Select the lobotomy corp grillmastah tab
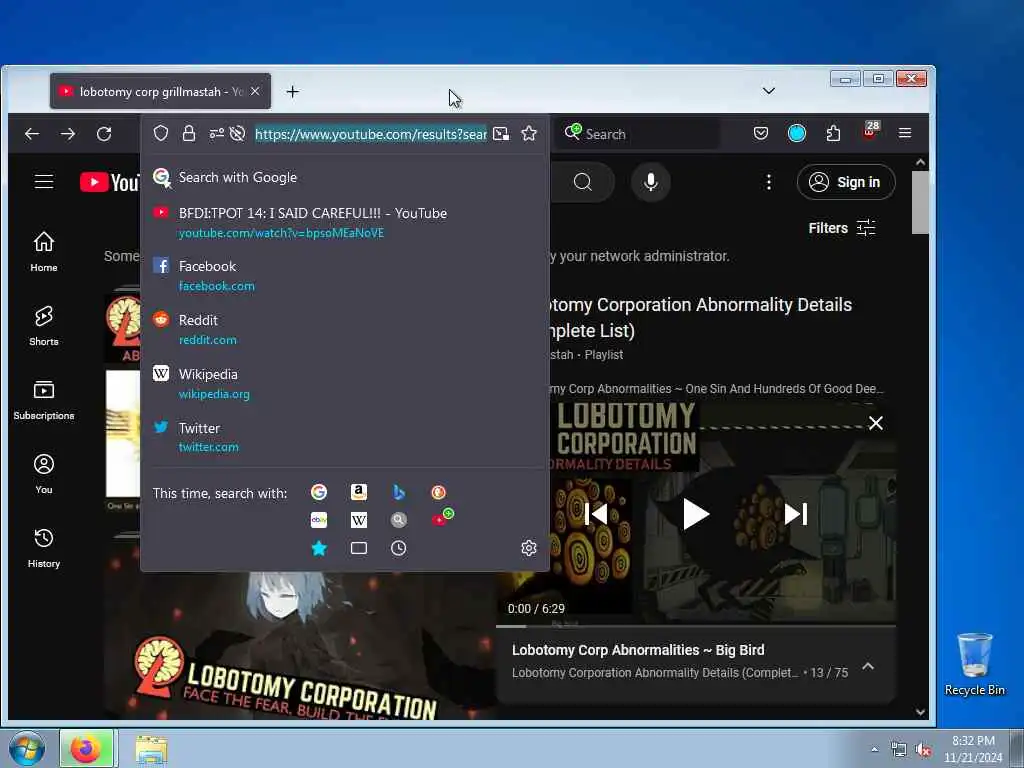 pos(160,91)
